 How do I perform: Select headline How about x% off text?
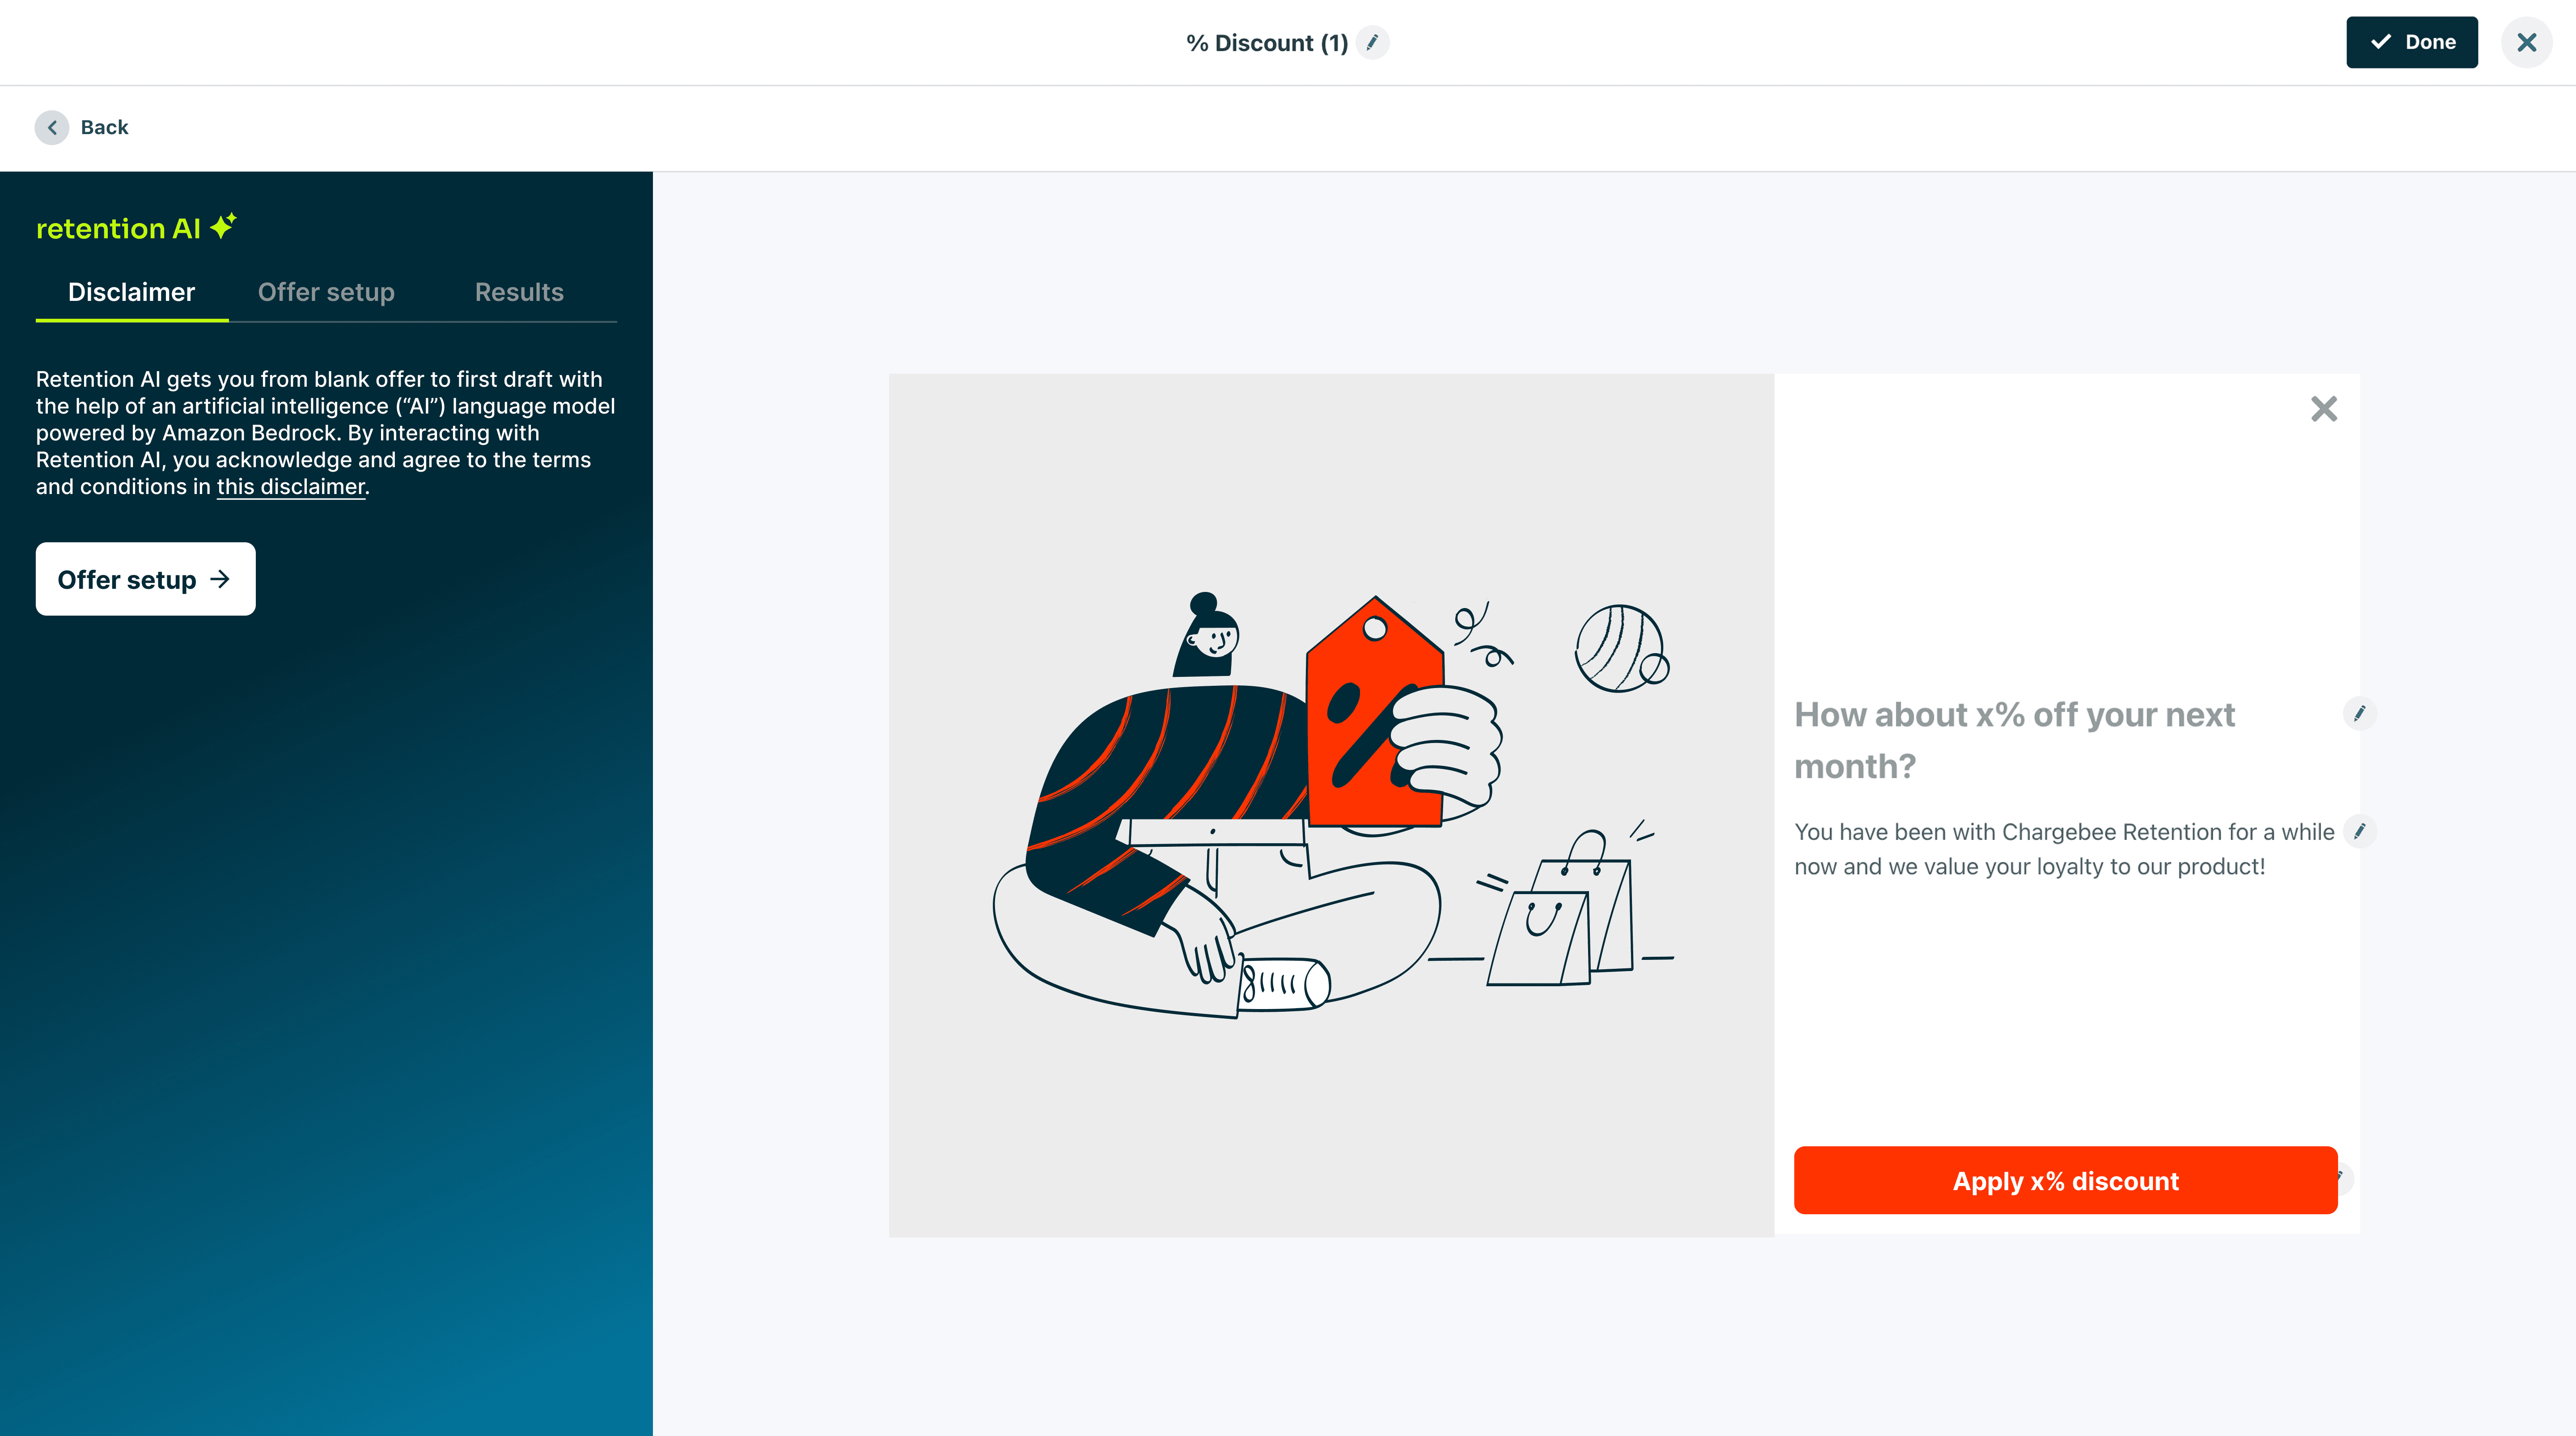[x=2014, y=740]
